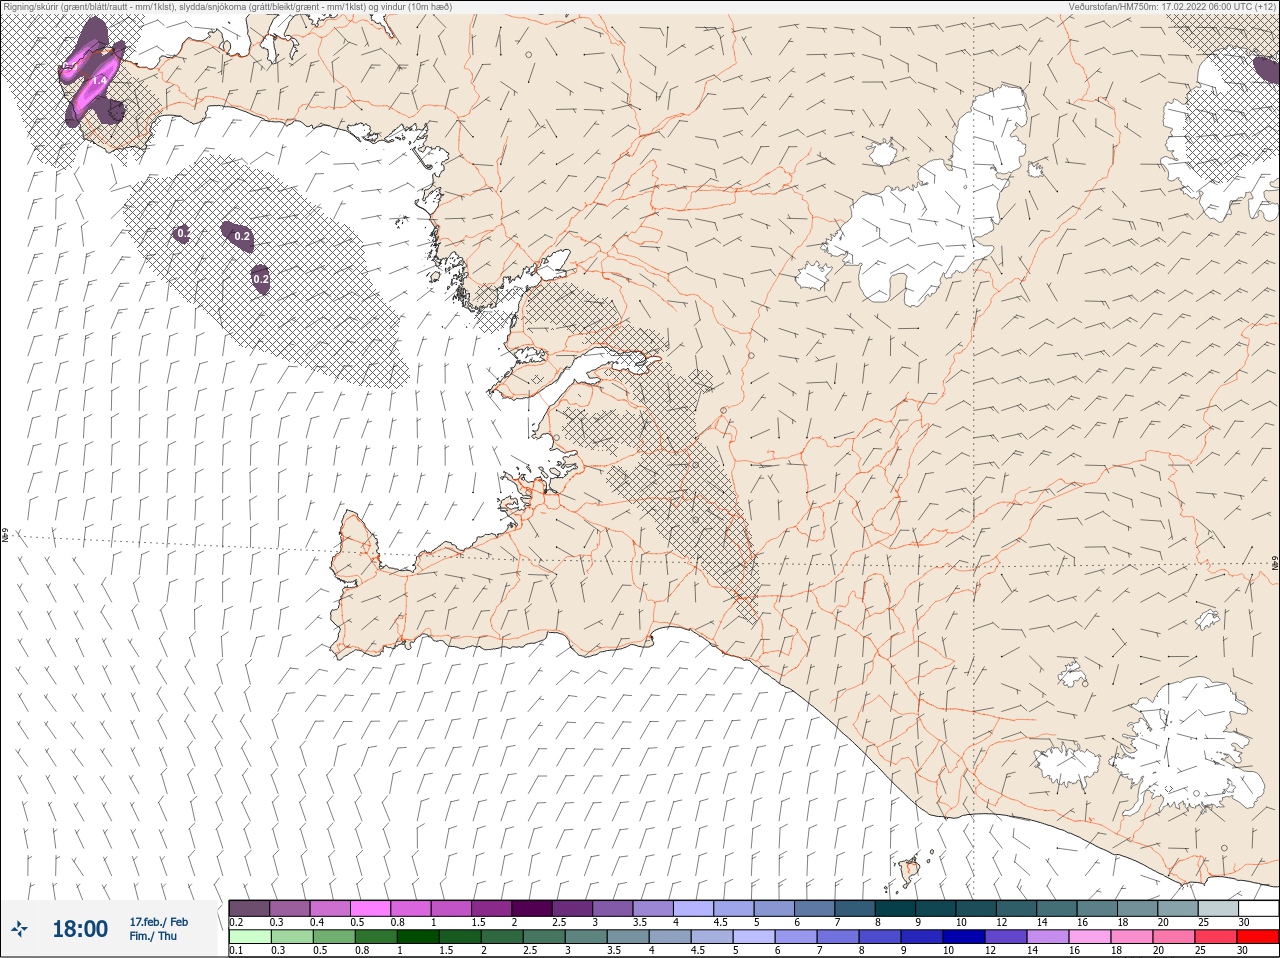Click the 'Fim./ Thu' weekday text

pos(153,936)
